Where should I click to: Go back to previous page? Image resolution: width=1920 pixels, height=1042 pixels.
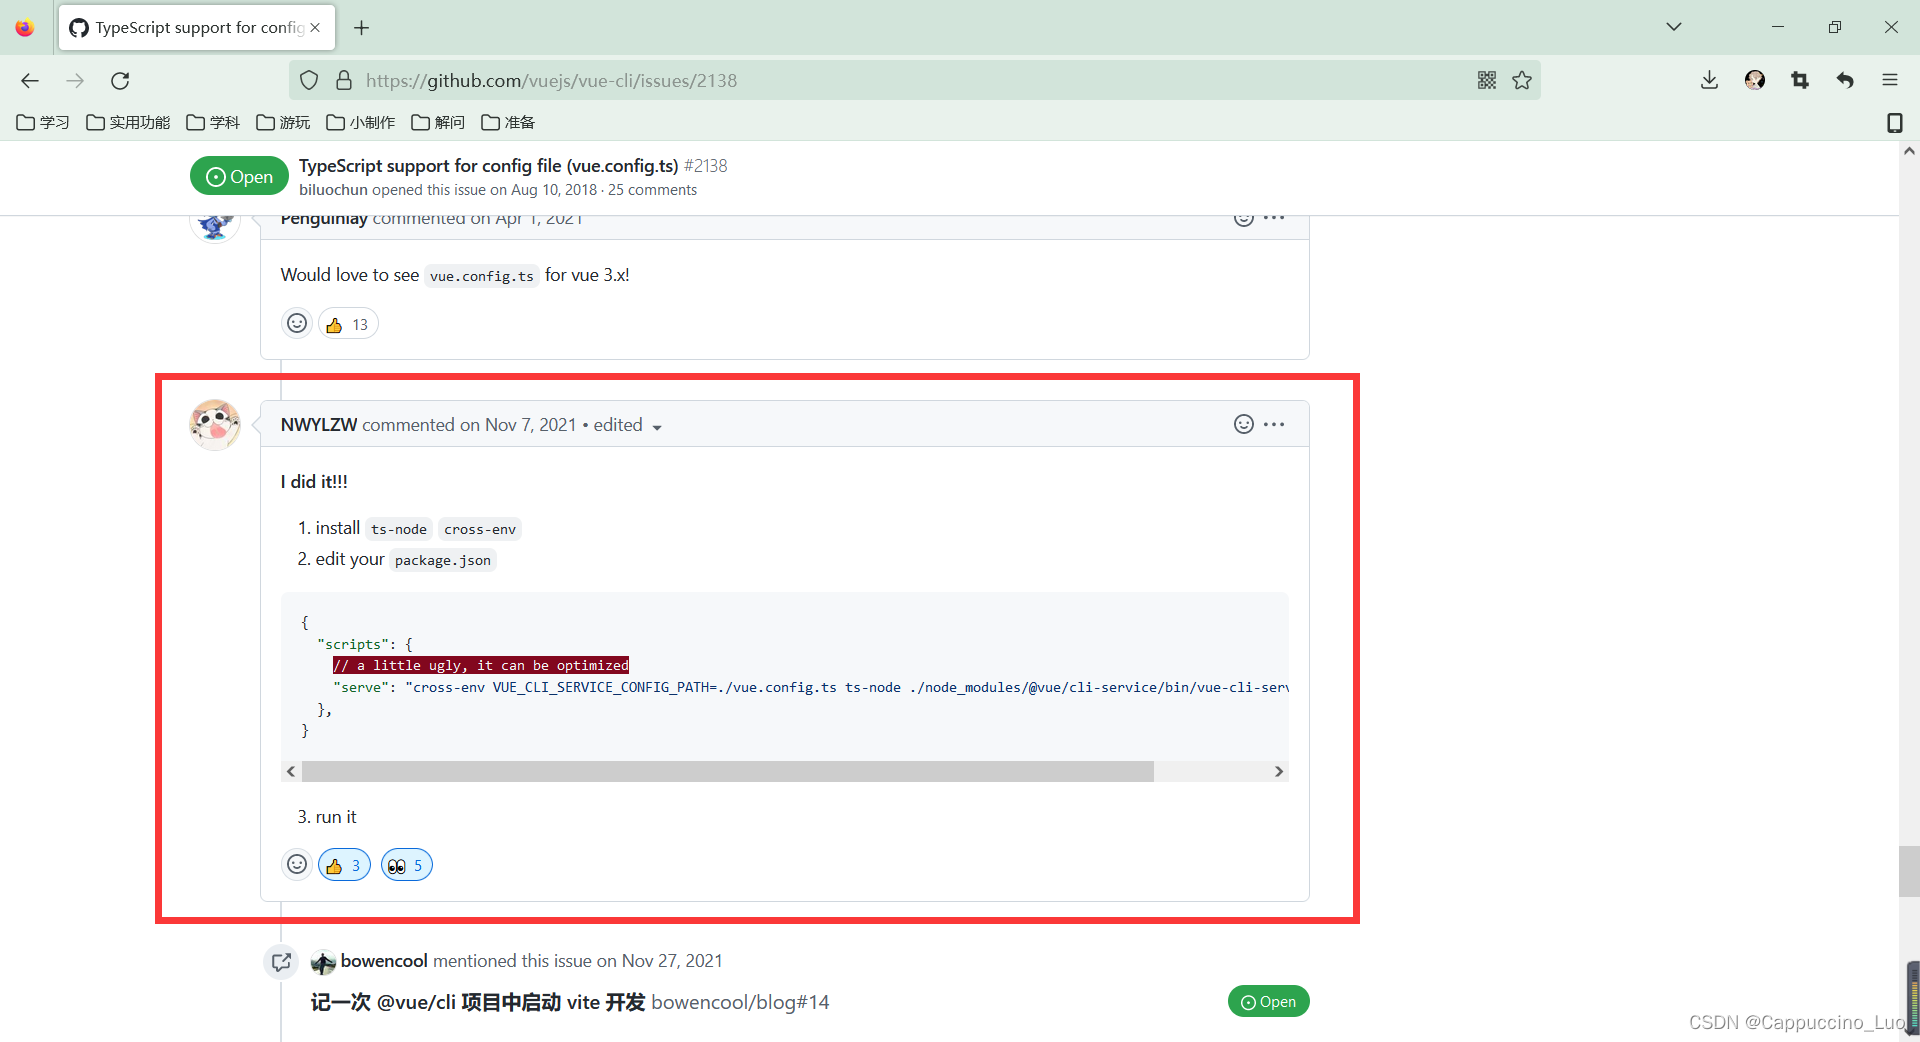click(x=30, y=81)
